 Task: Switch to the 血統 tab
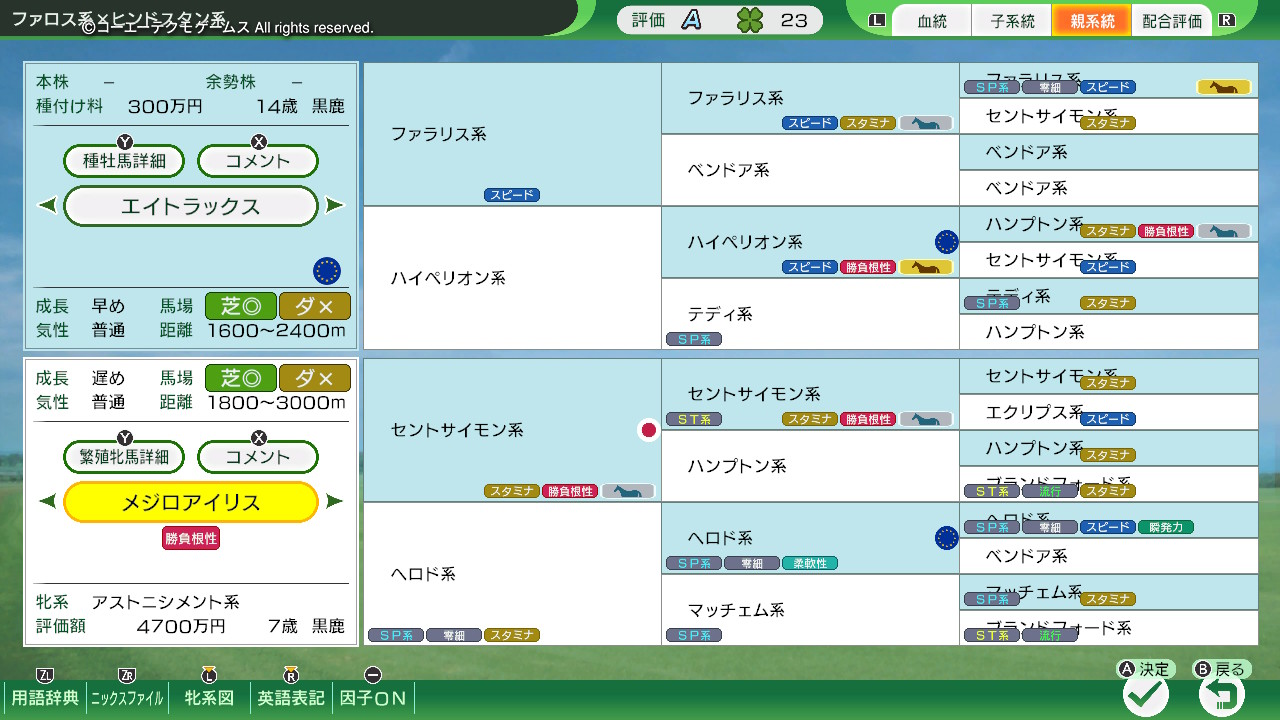931,21
